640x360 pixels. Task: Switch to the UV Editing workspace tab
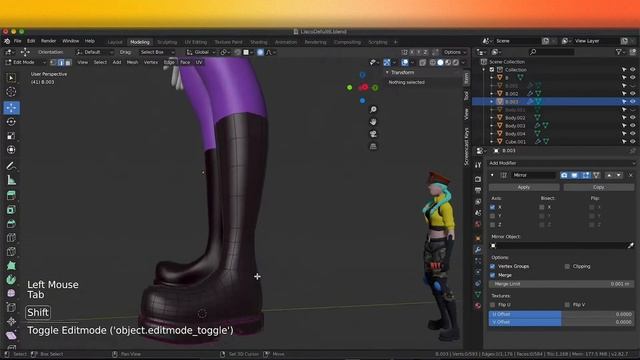click(196, 42)
